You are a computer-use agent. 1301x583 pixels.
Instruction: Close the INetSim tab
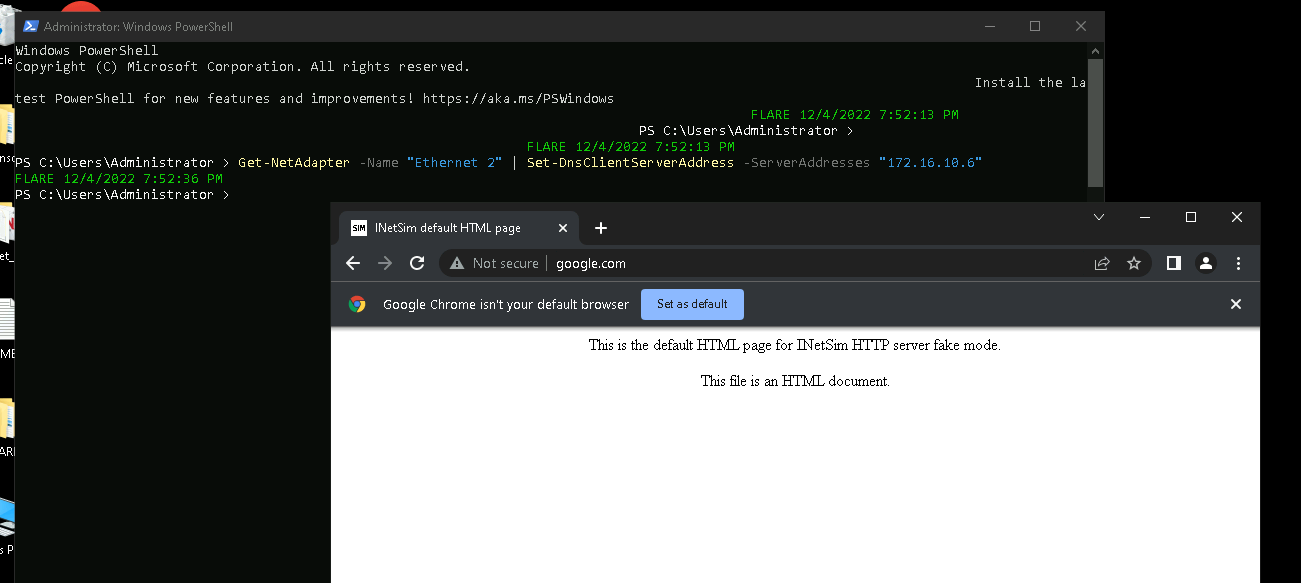click(x=562, y=228)
